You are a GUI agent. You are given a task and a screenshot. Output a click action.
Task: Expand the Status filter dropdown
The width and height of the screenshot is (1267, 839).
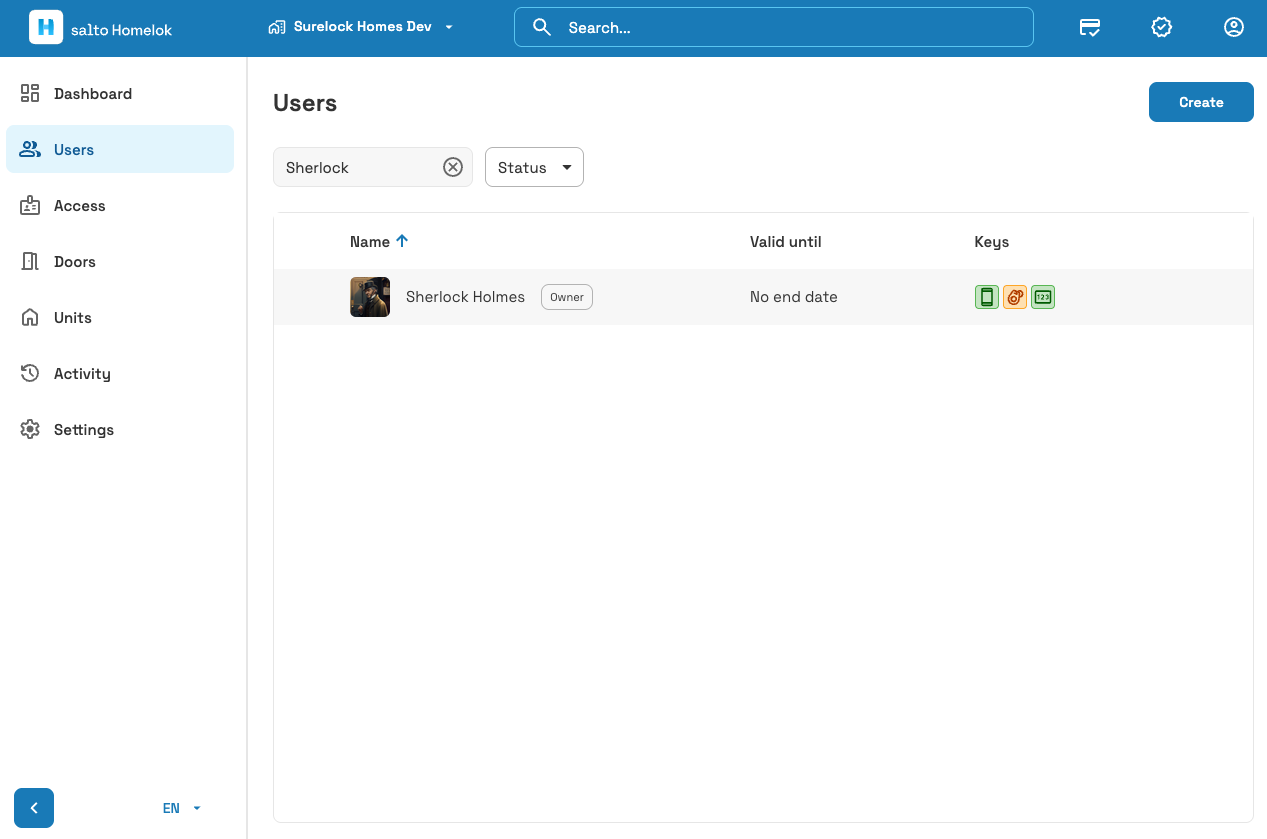point(534,167)
